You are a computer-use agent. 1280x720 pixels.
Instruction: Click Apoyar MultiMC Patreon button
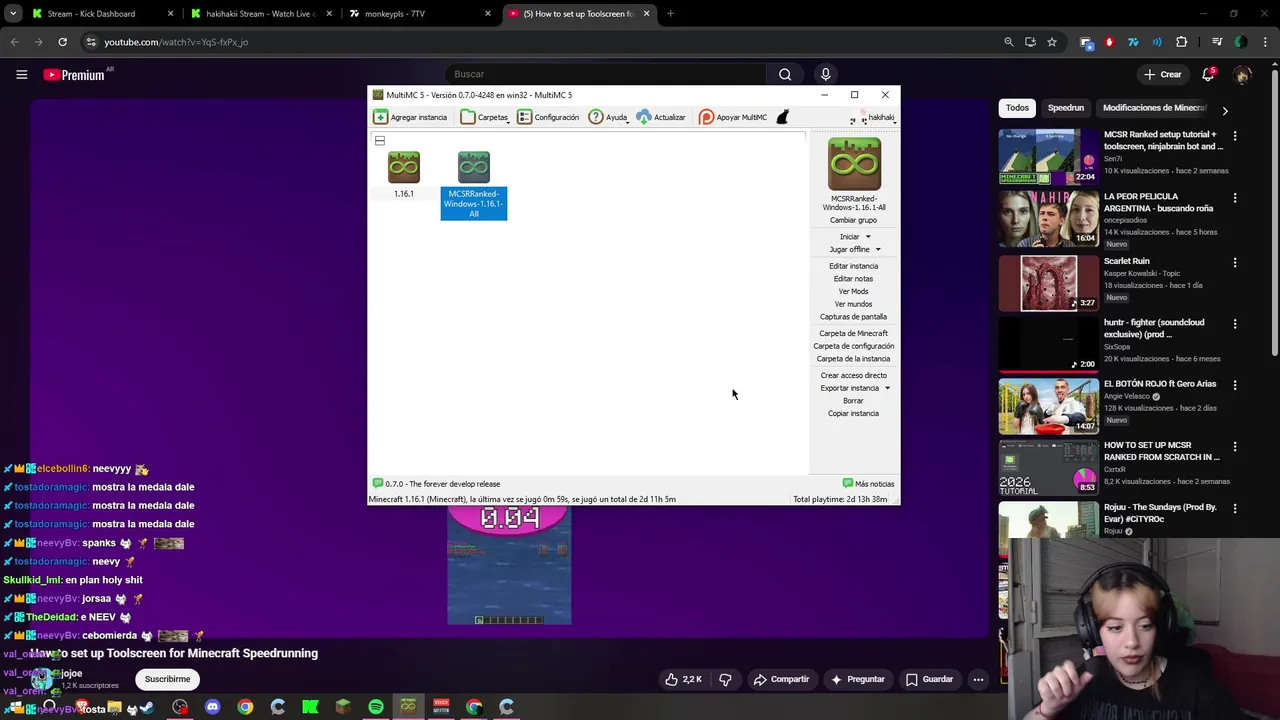pyautogui.click(x=733, y=117)
